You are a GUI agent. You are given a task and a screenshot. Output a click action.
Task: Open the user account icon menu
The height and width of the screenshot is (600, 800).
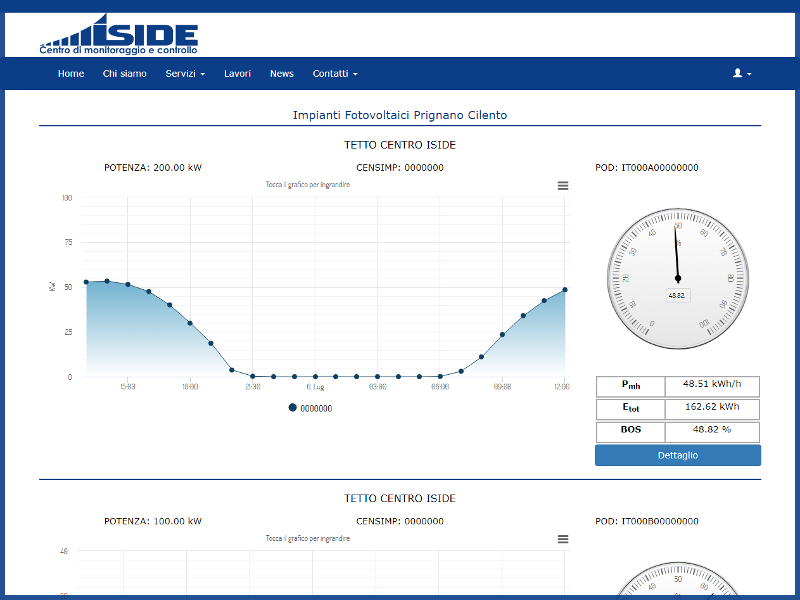click(742, 73)
